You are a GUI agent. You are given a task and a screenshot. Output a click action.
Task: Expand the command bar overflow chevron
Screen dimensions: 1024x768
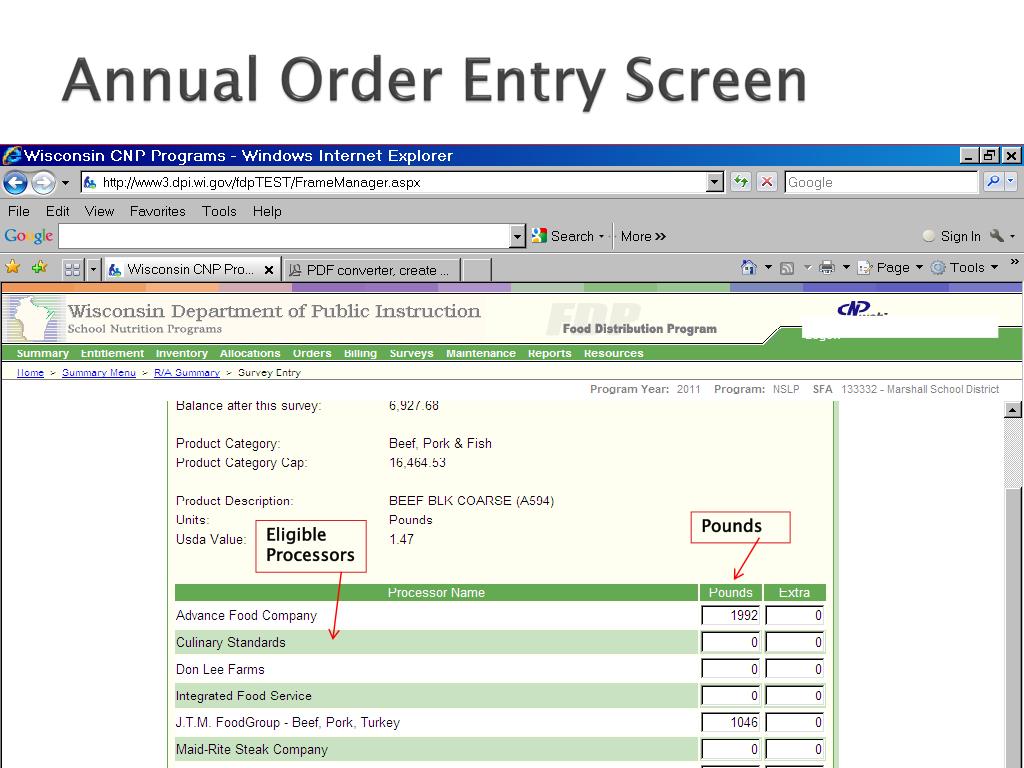click(1014, 261)
